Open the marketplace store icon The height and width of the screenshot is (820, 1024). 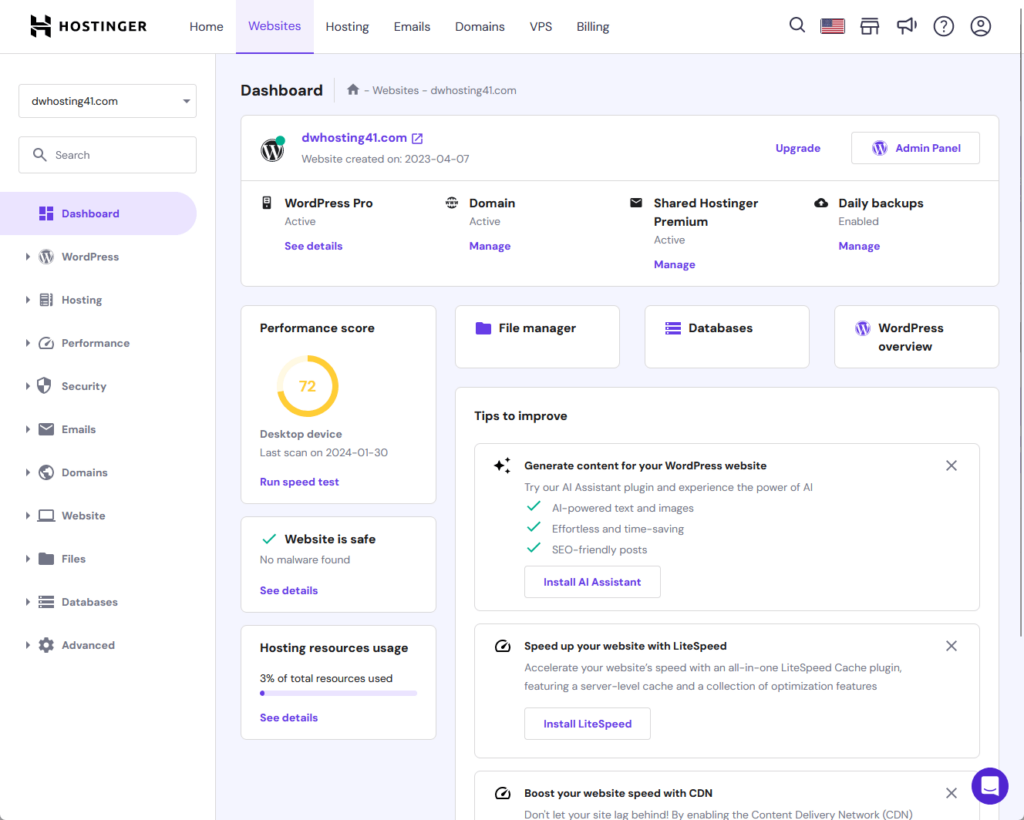[869, 26]
